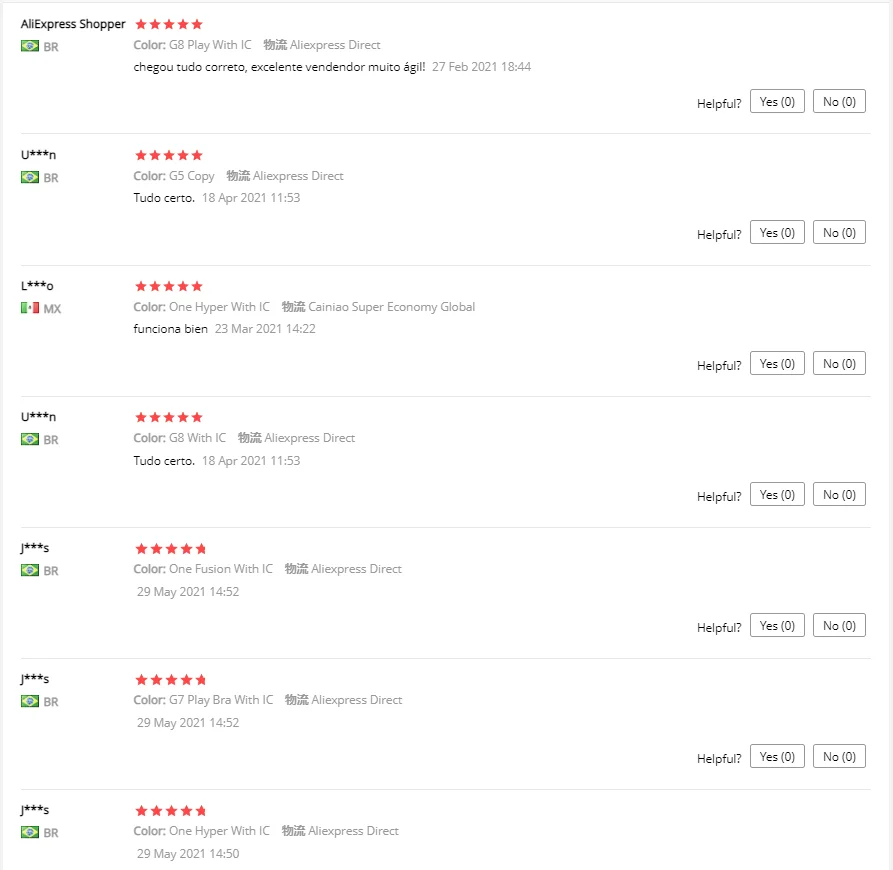Screen dimensions: 893x870
Task: Click reviewer name L***o
Action: (37, 286)
